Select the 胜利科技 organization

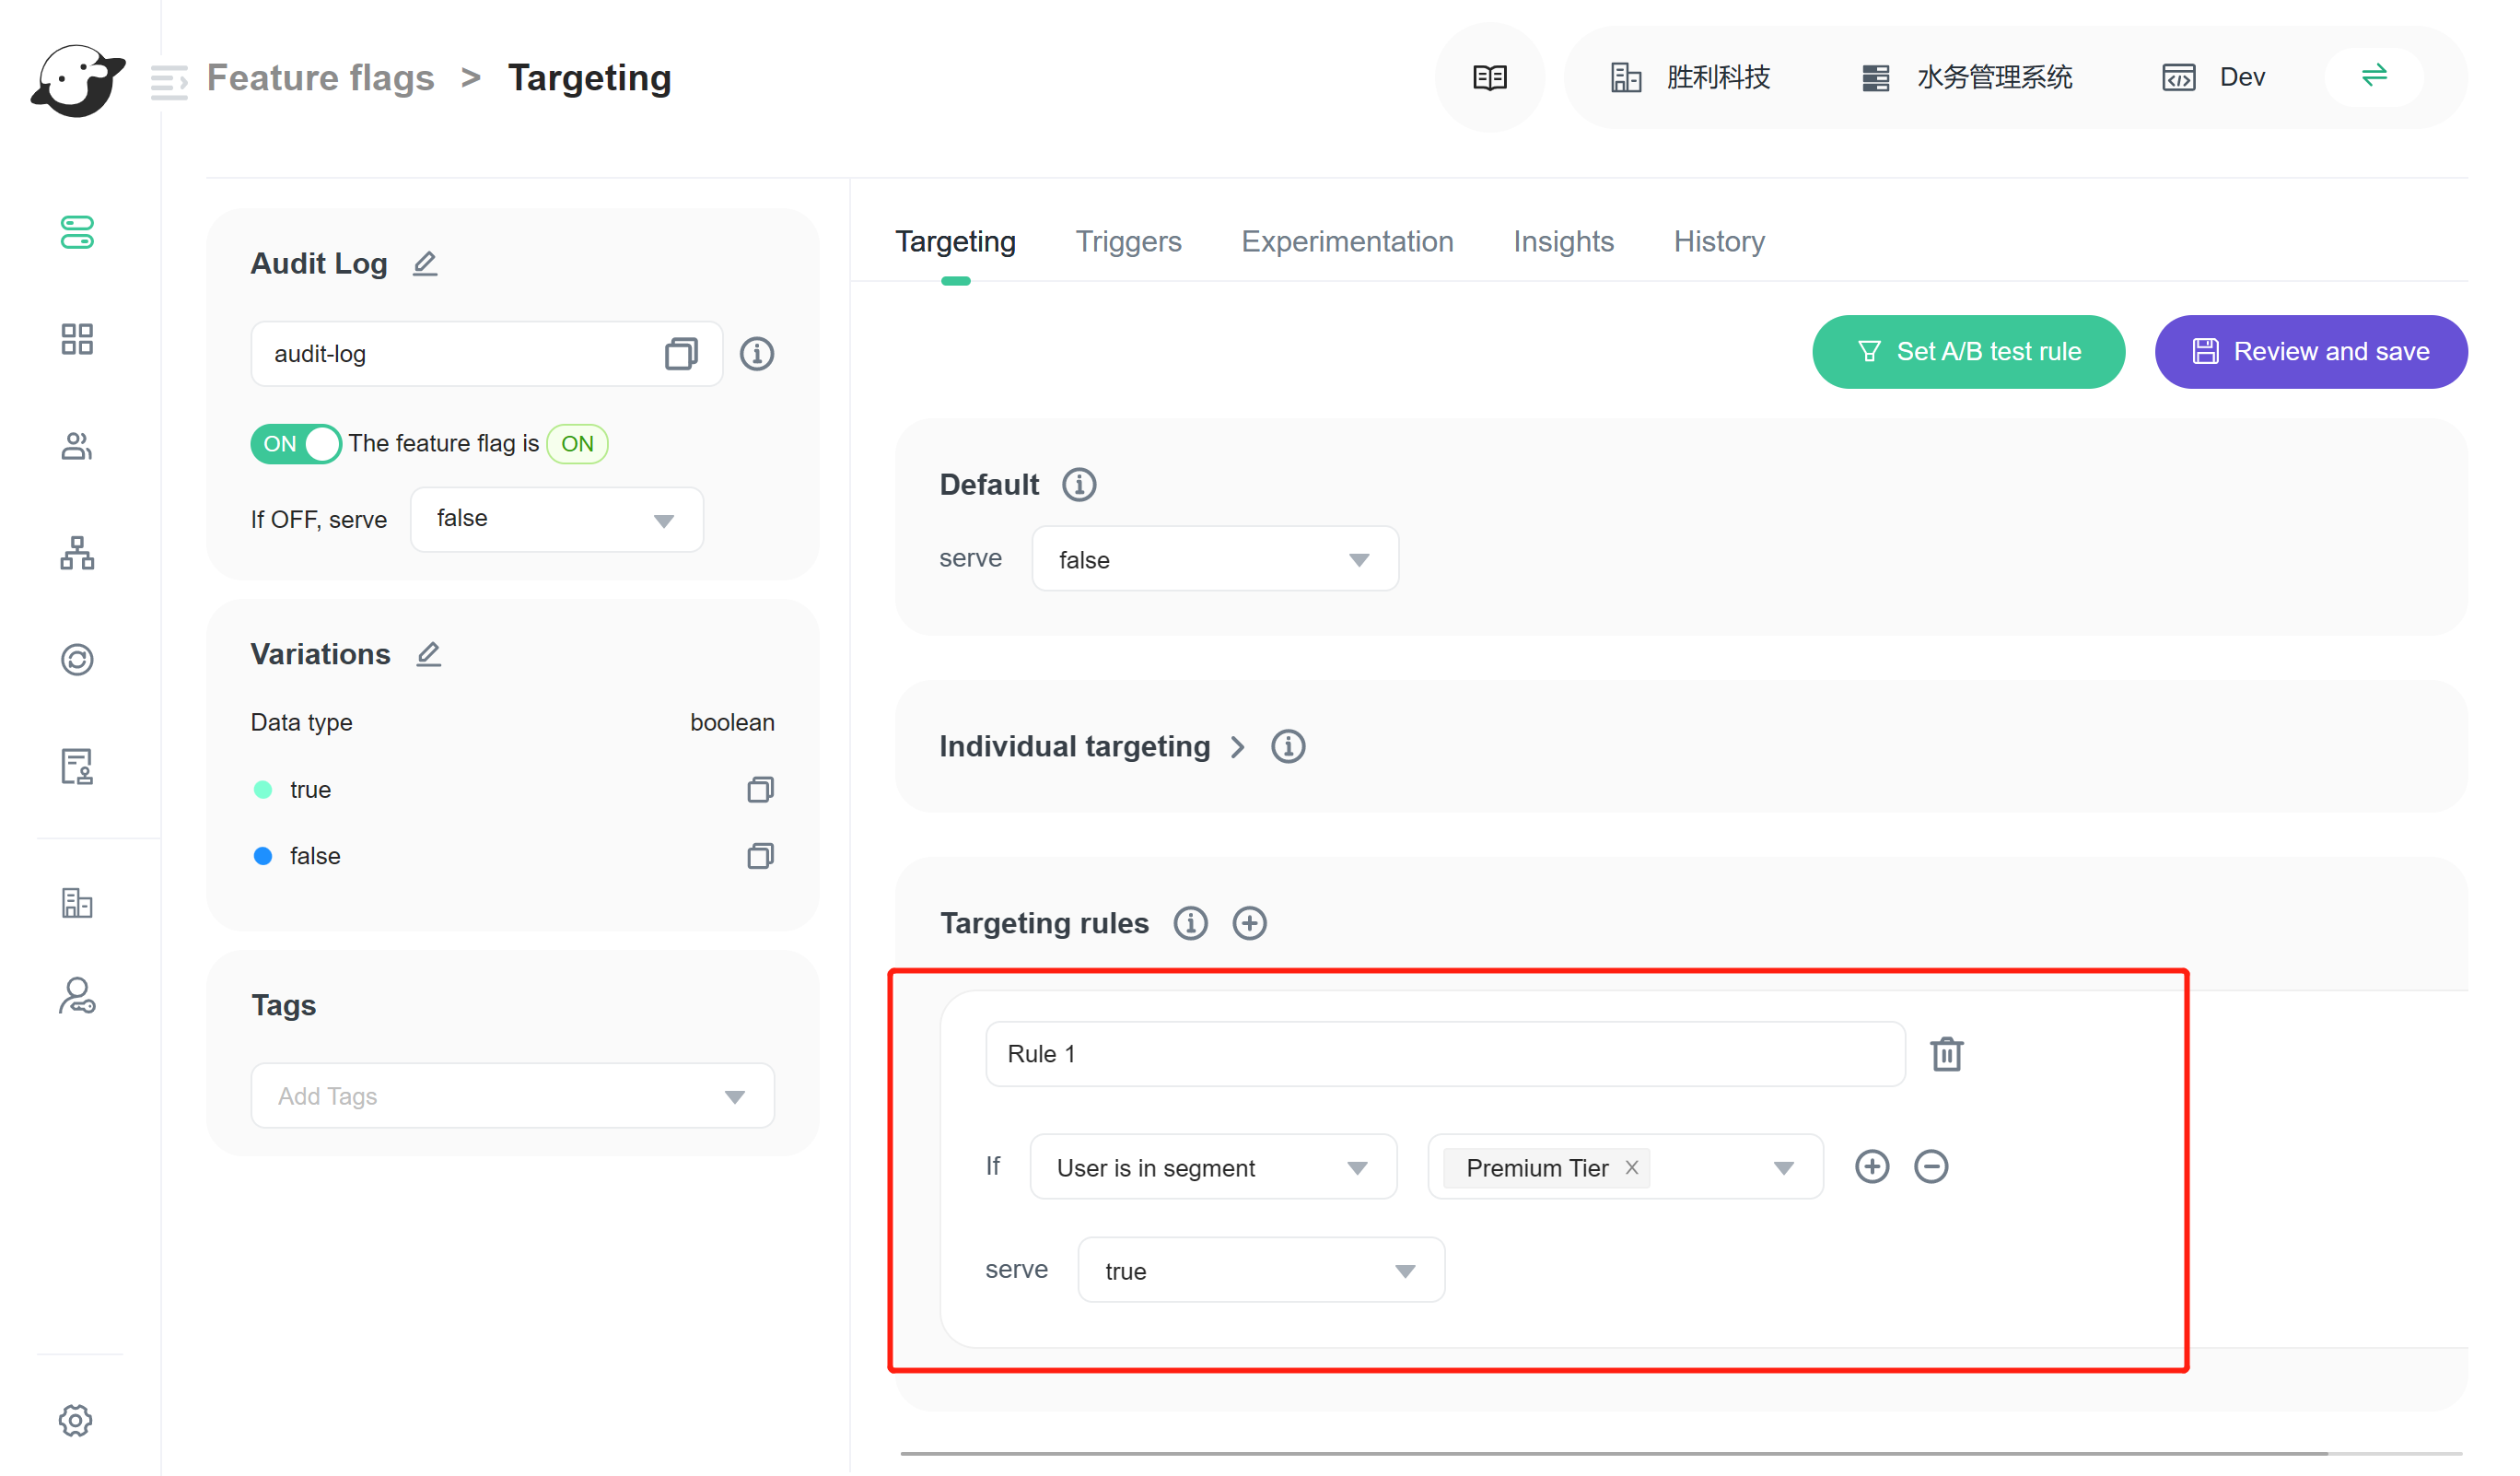1690,78
